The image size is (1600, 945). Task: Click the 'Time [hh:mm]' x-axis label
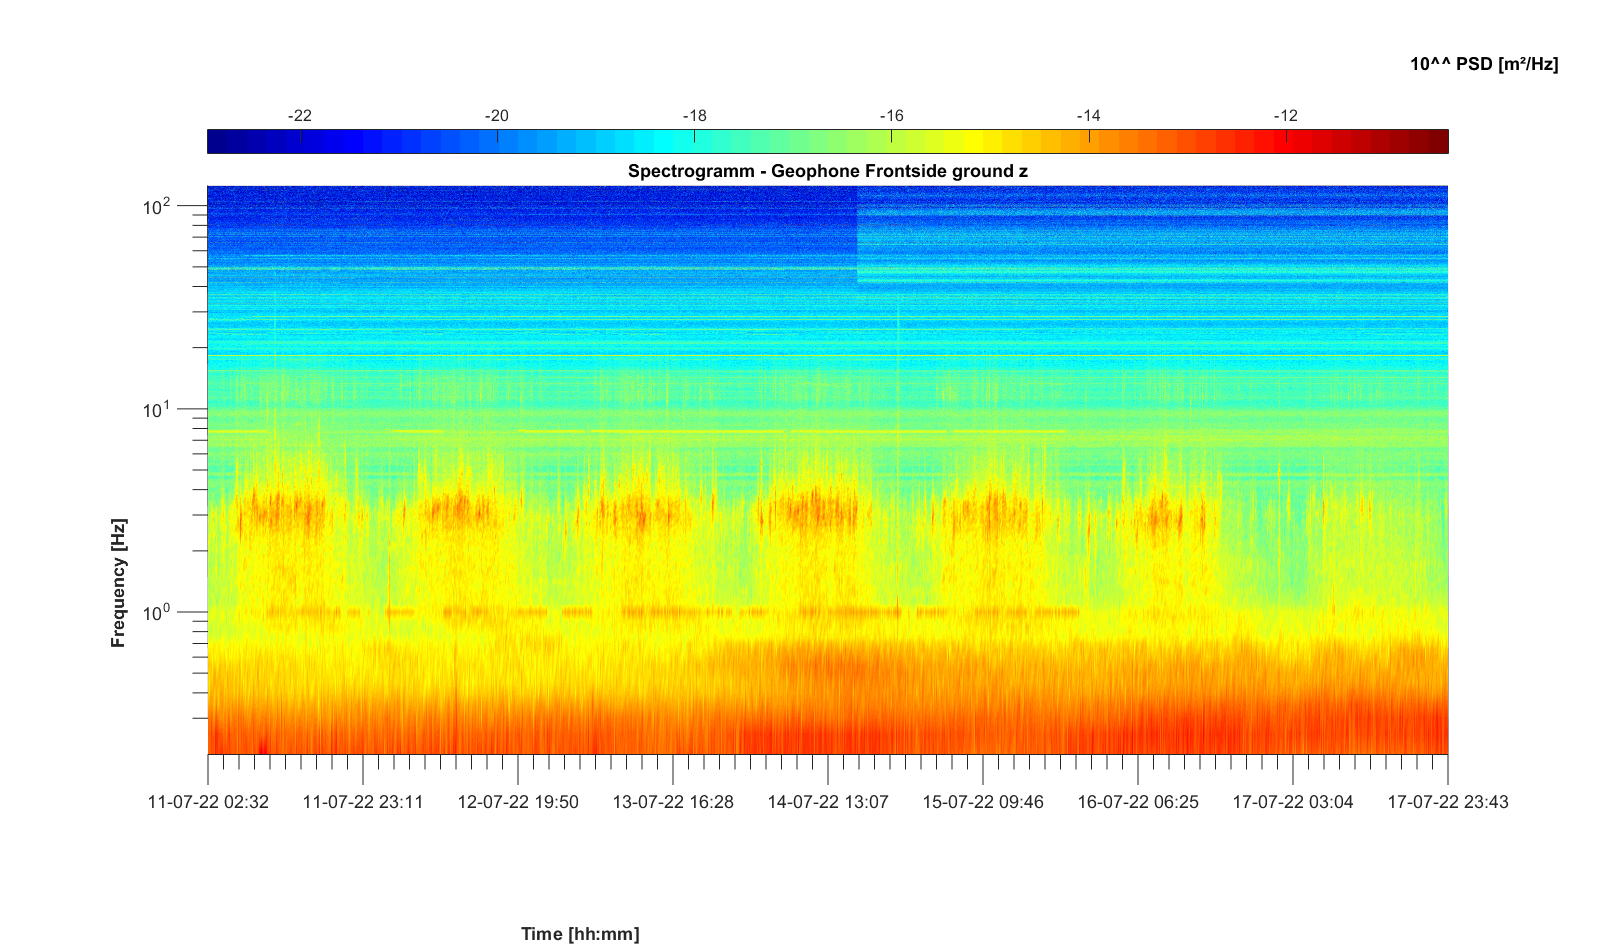click(579, 934)
